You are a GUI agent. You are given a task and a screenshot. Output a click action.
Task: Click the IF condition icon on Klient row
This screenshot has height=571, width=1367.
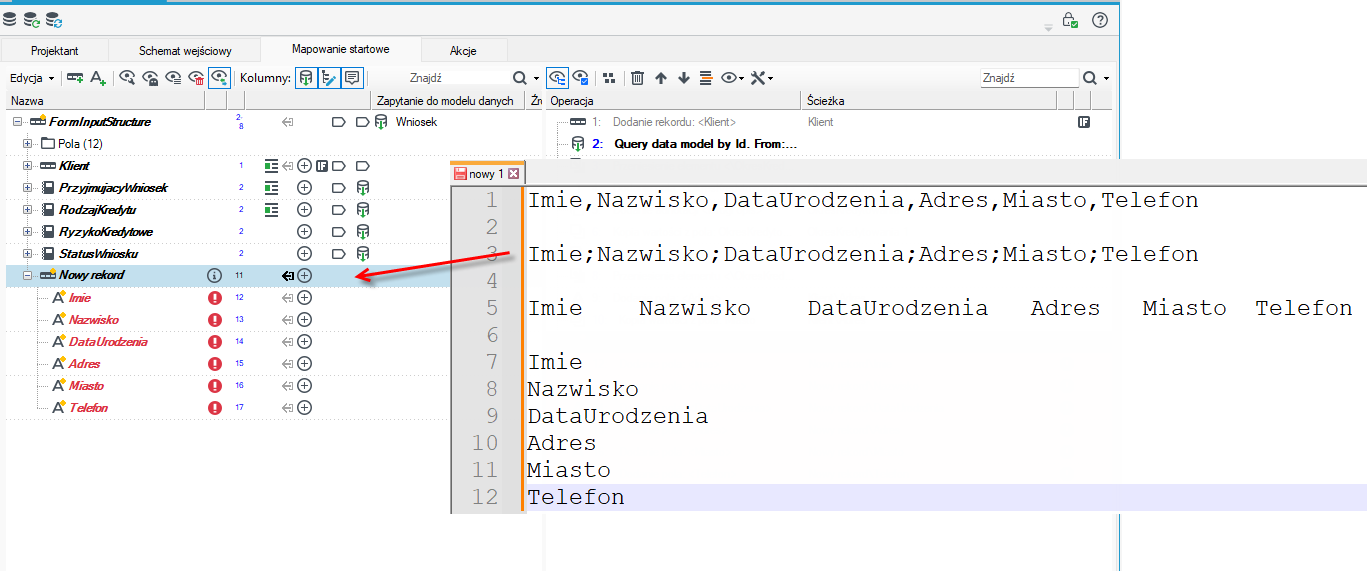tap(322, 166)
